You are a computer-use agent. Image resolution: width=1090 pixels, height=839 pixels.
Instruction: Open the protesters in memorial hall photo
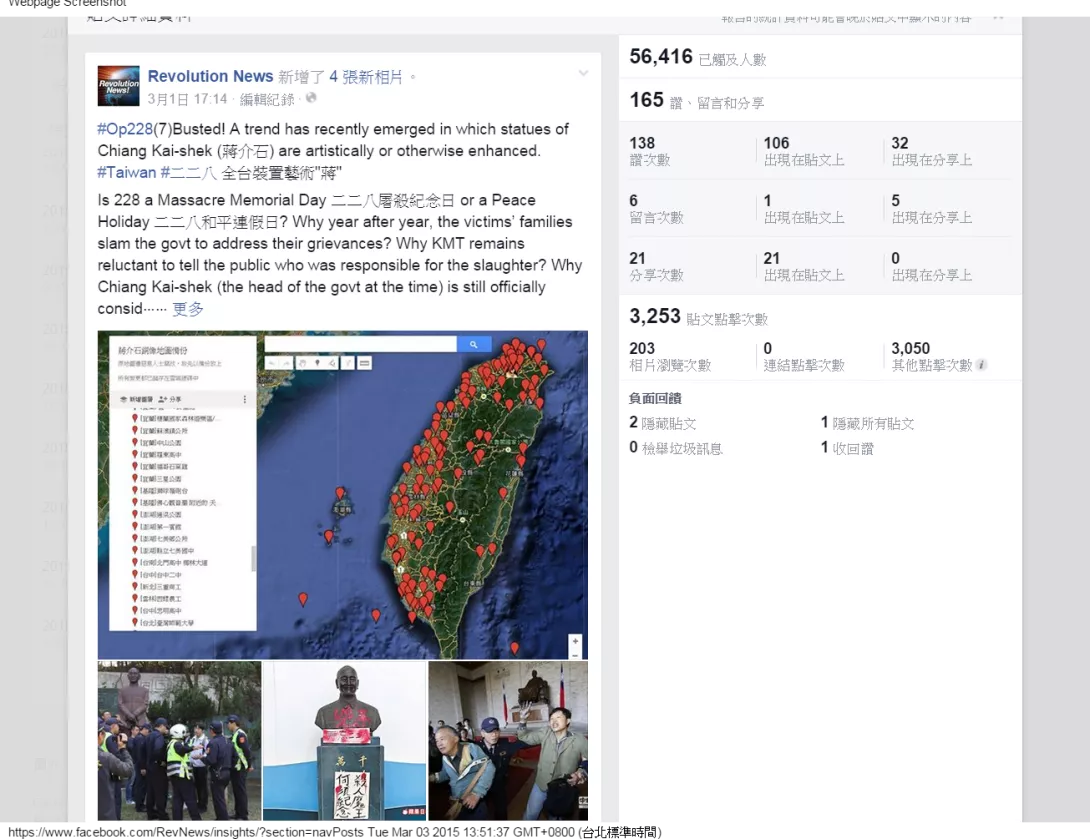tap(508, 741)
